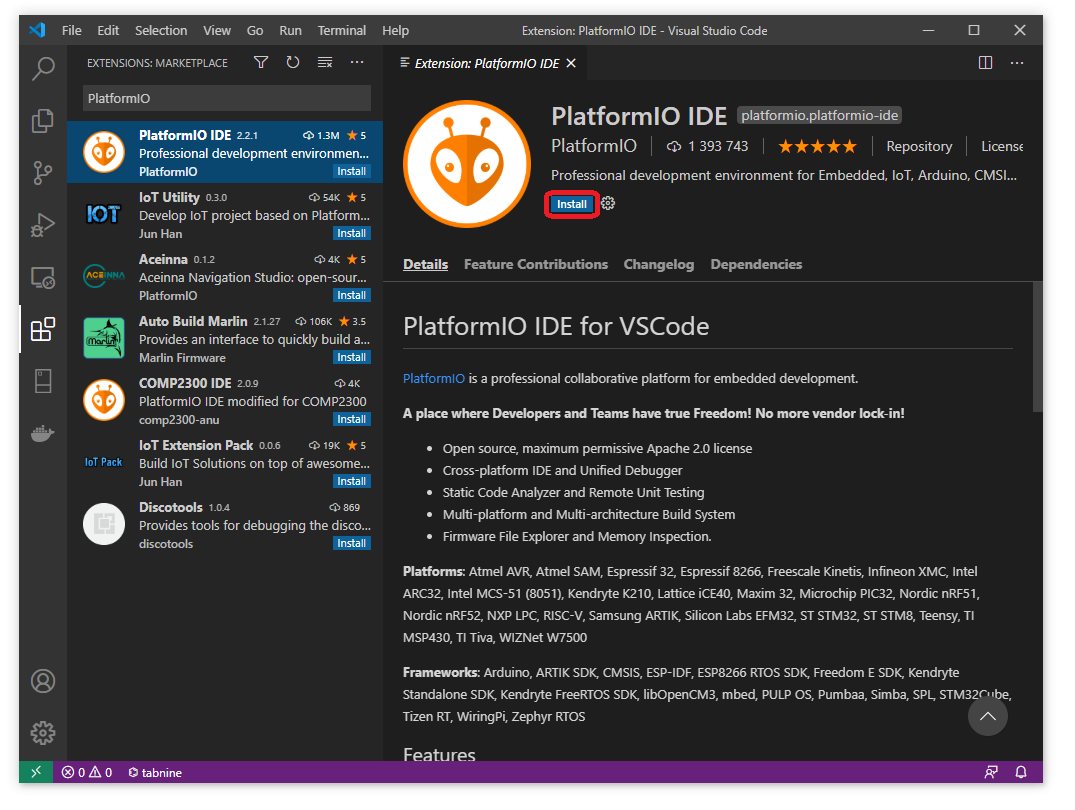Split the editor to the right
This screenshot has width=1075, height=810.
coord(985,63)
